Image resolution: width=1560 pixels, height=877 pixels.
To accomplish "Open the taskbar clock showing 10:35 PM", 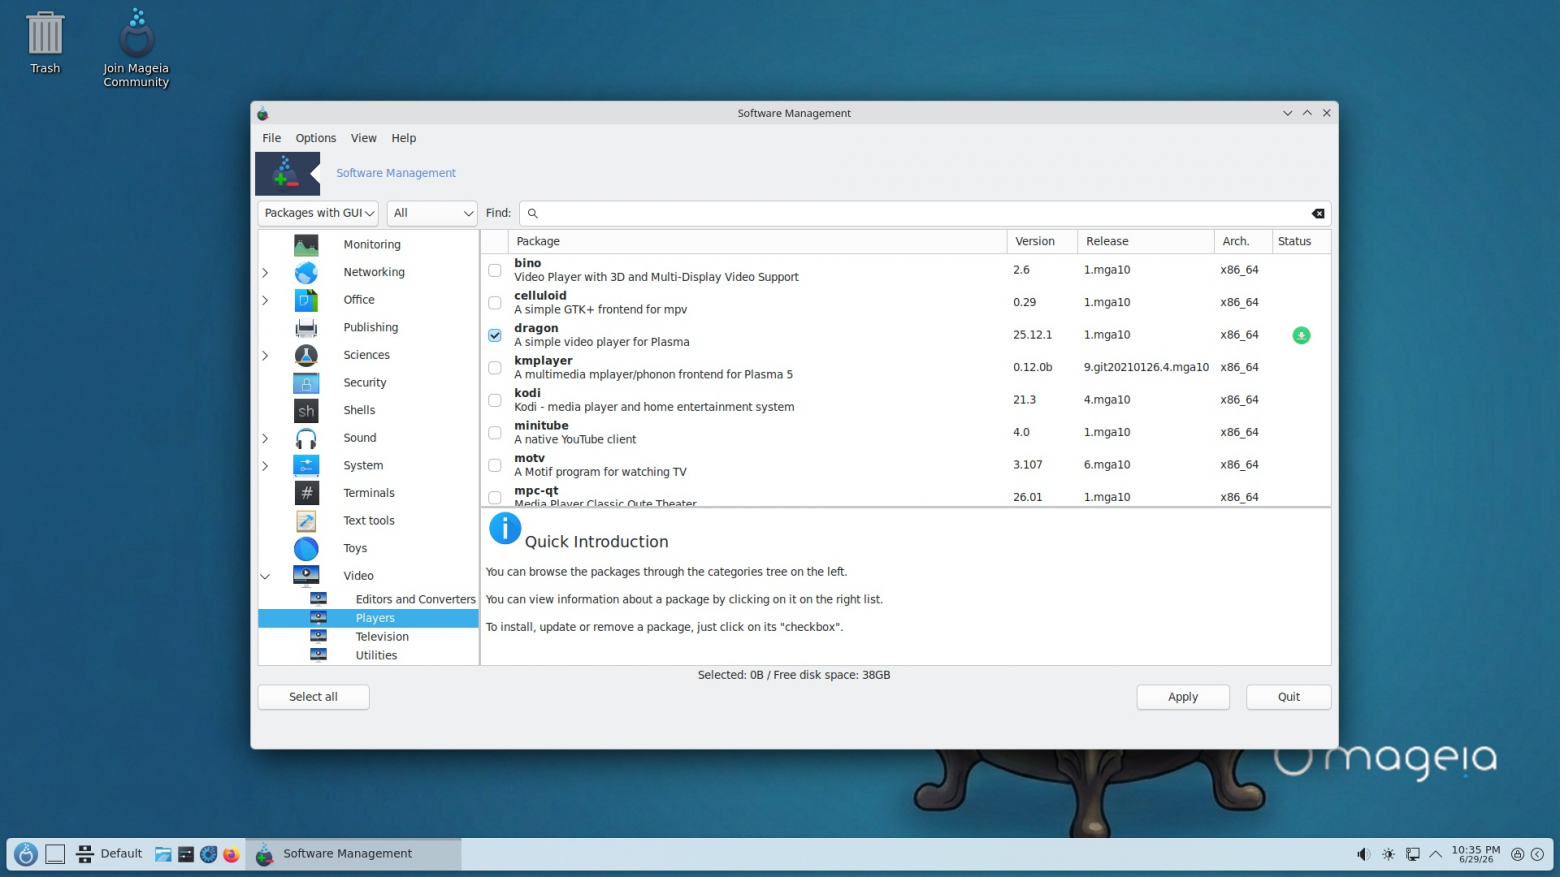I will (1476, 854).
